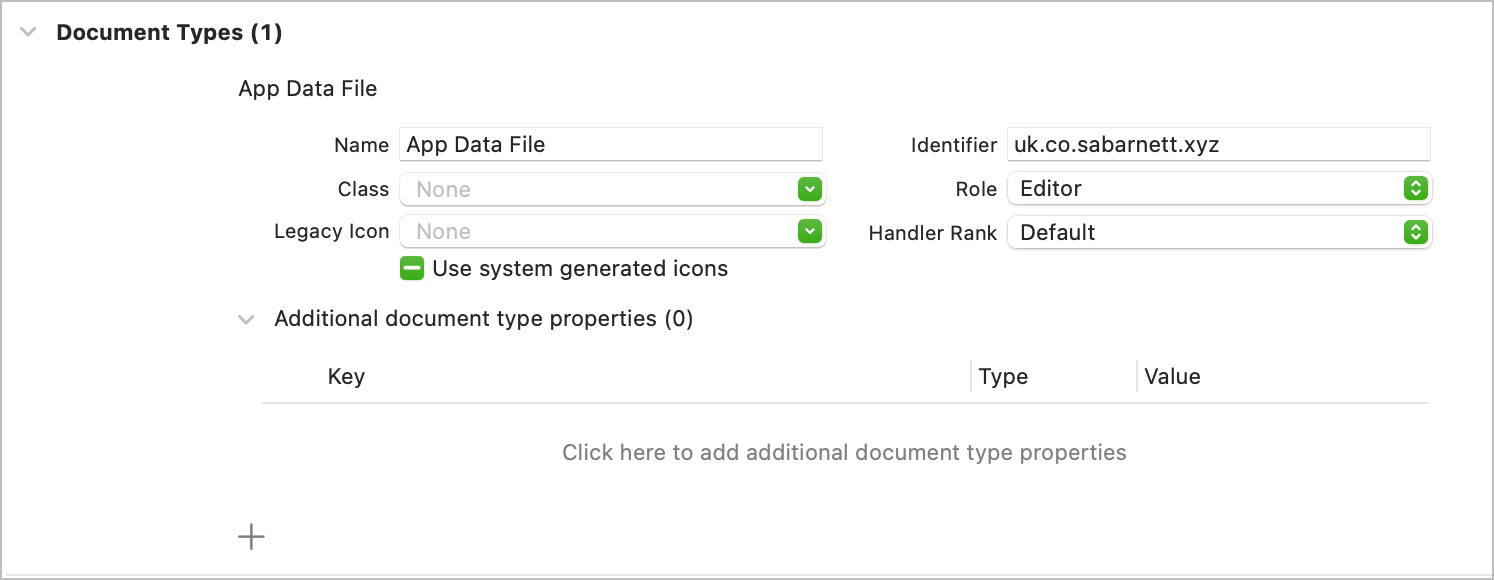Click the Name field with App Data File
1494x580 pixels.
click(x=610, y=144)
